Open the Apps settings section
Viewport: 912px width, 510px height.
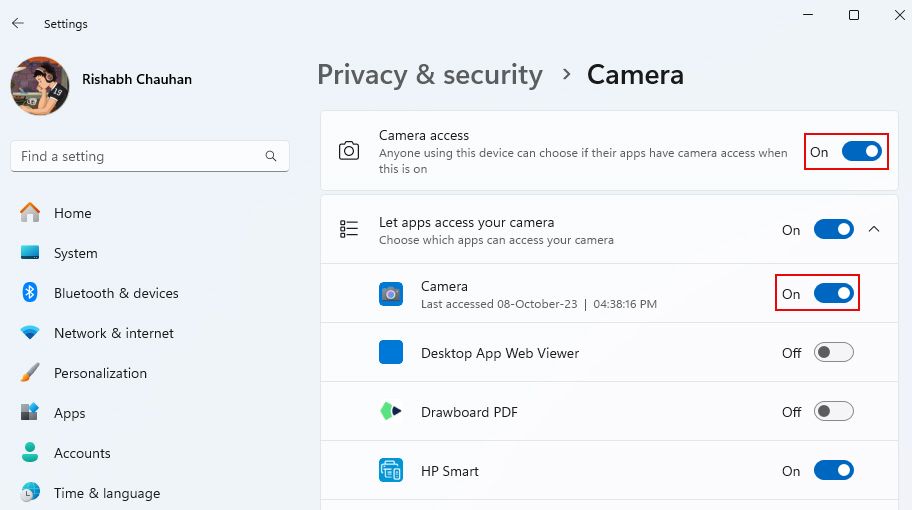pos(69,413)
